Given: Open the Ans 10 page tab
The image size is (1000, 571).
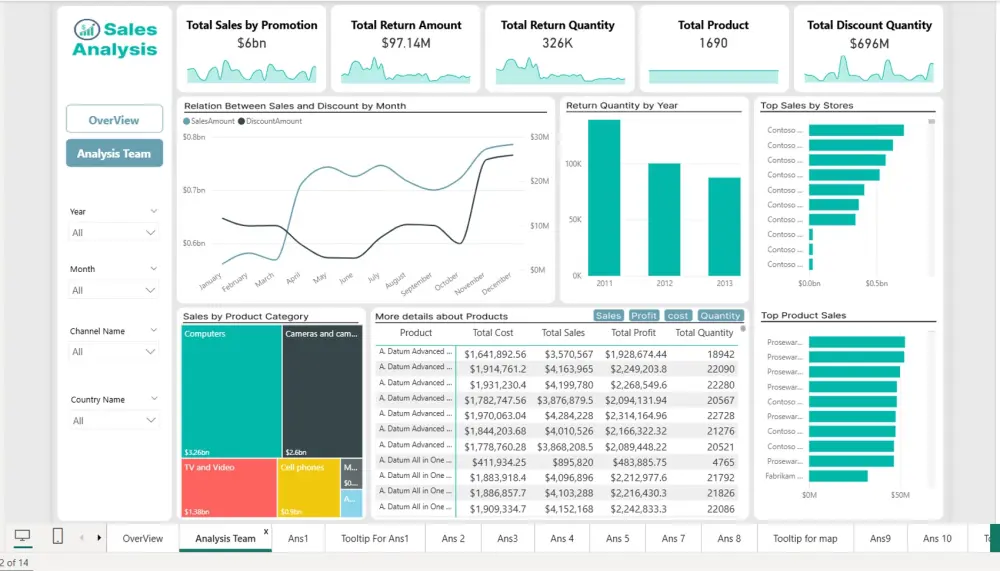Looking at the screenshot, I should point(937,538).
